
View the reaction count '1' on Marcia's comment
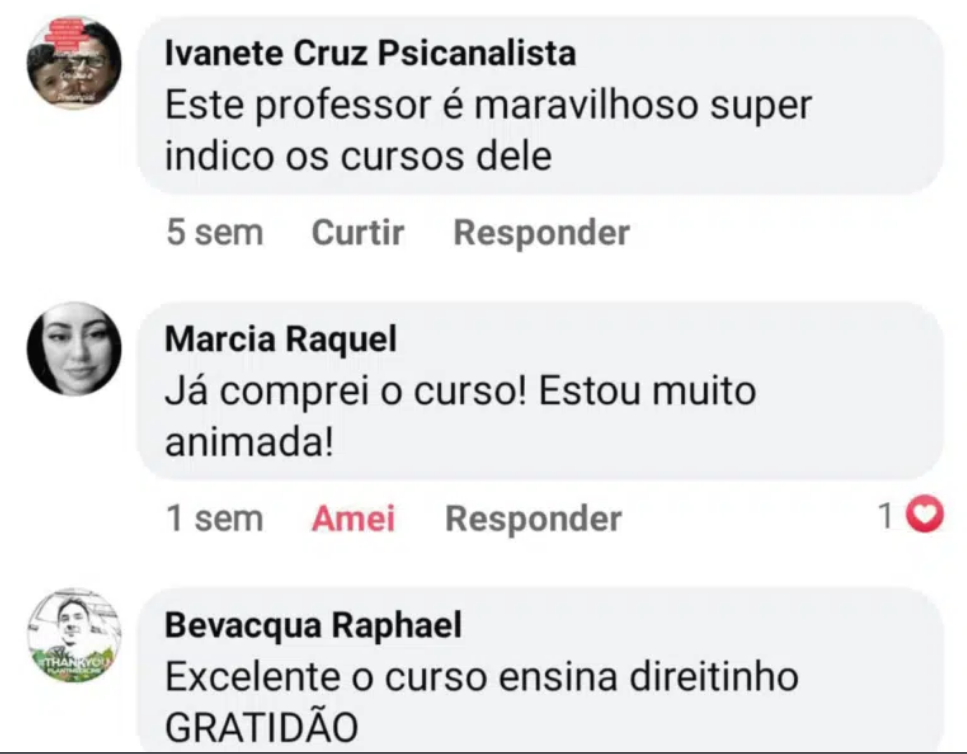885,517
